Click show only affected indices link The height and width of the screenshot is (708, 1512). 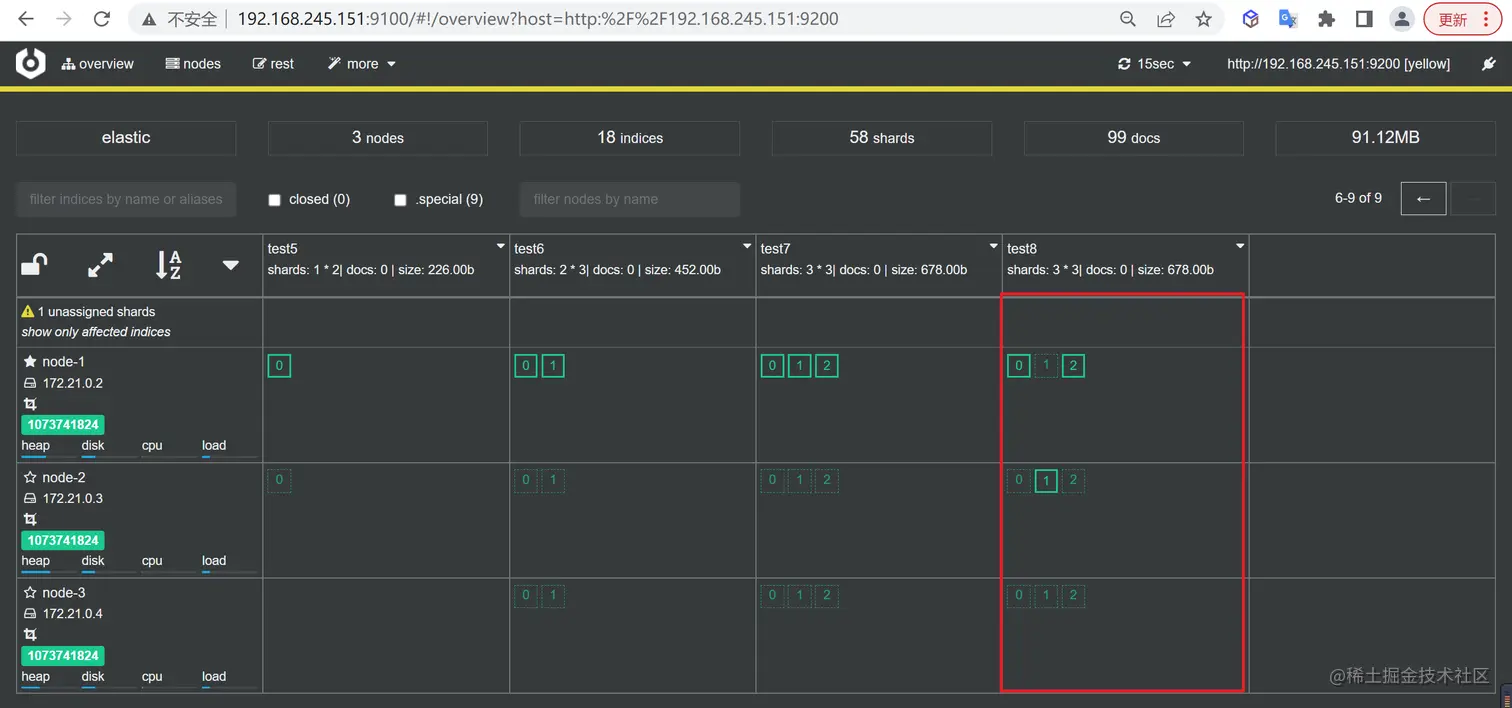(96, 332)
